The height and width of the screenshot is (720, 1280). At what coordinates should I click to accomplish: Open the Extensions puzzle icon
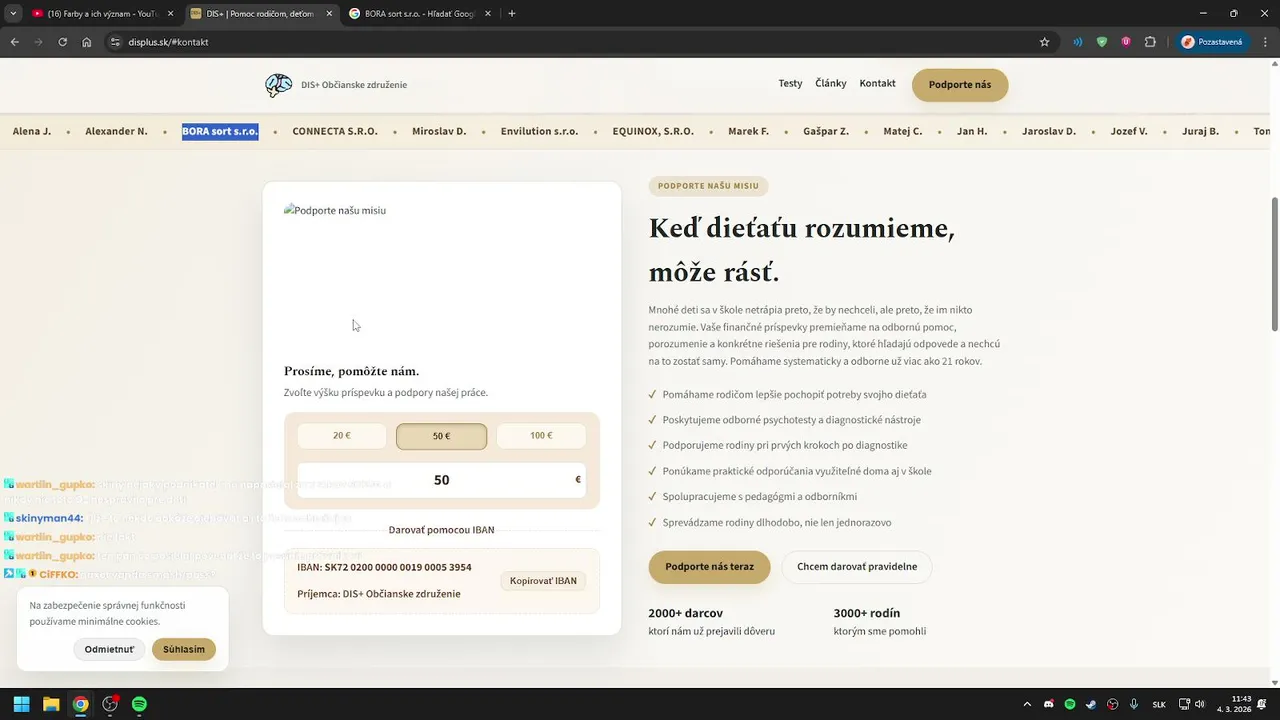coord(1150,42)
